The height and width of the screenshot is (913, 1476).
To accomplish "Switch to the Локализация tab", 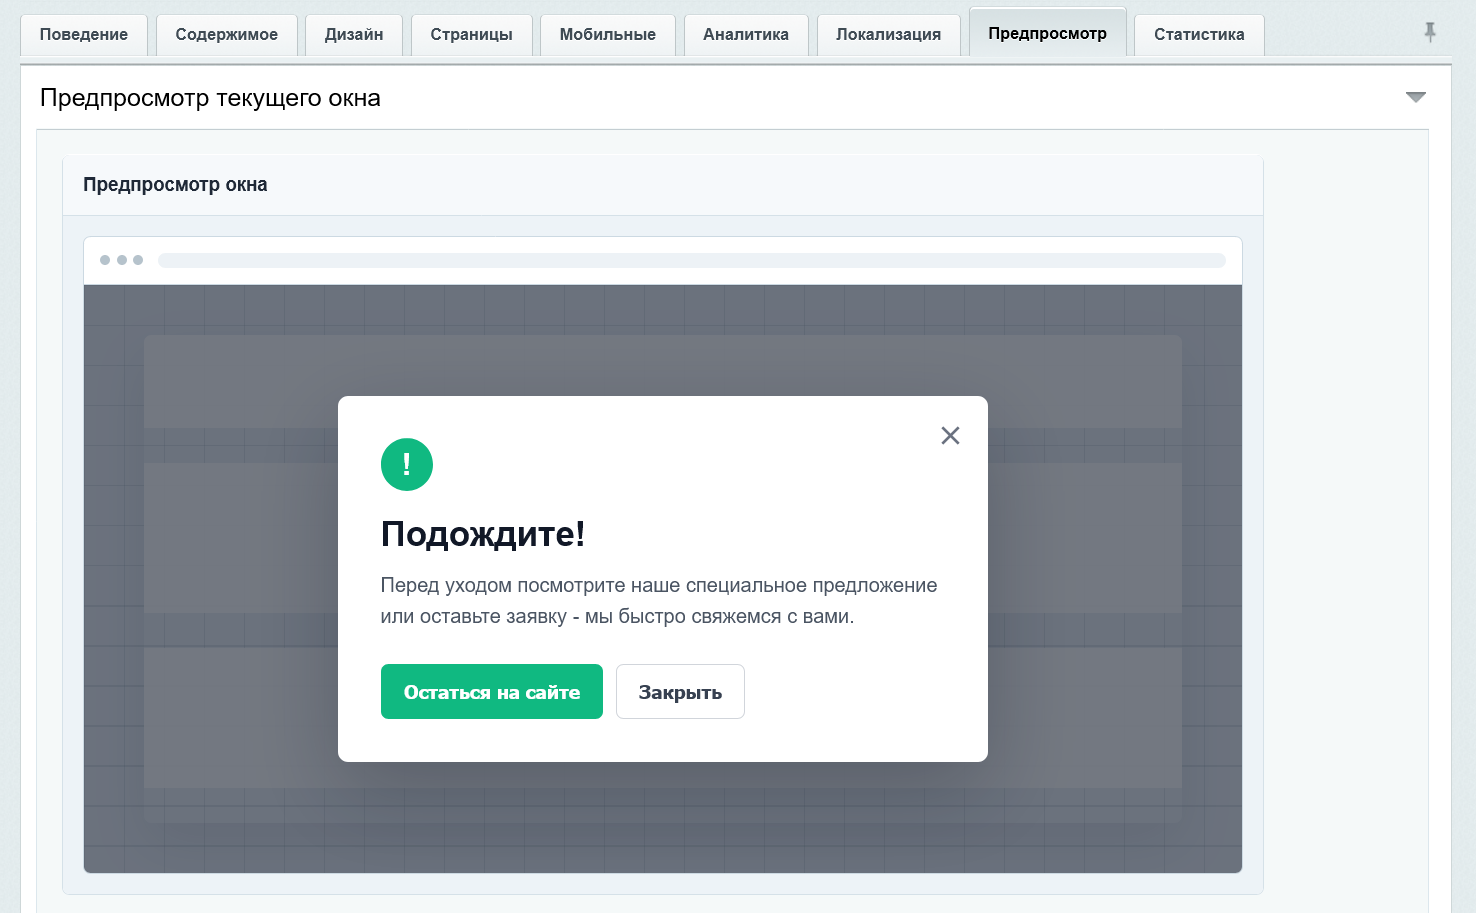I will [889, 34].
